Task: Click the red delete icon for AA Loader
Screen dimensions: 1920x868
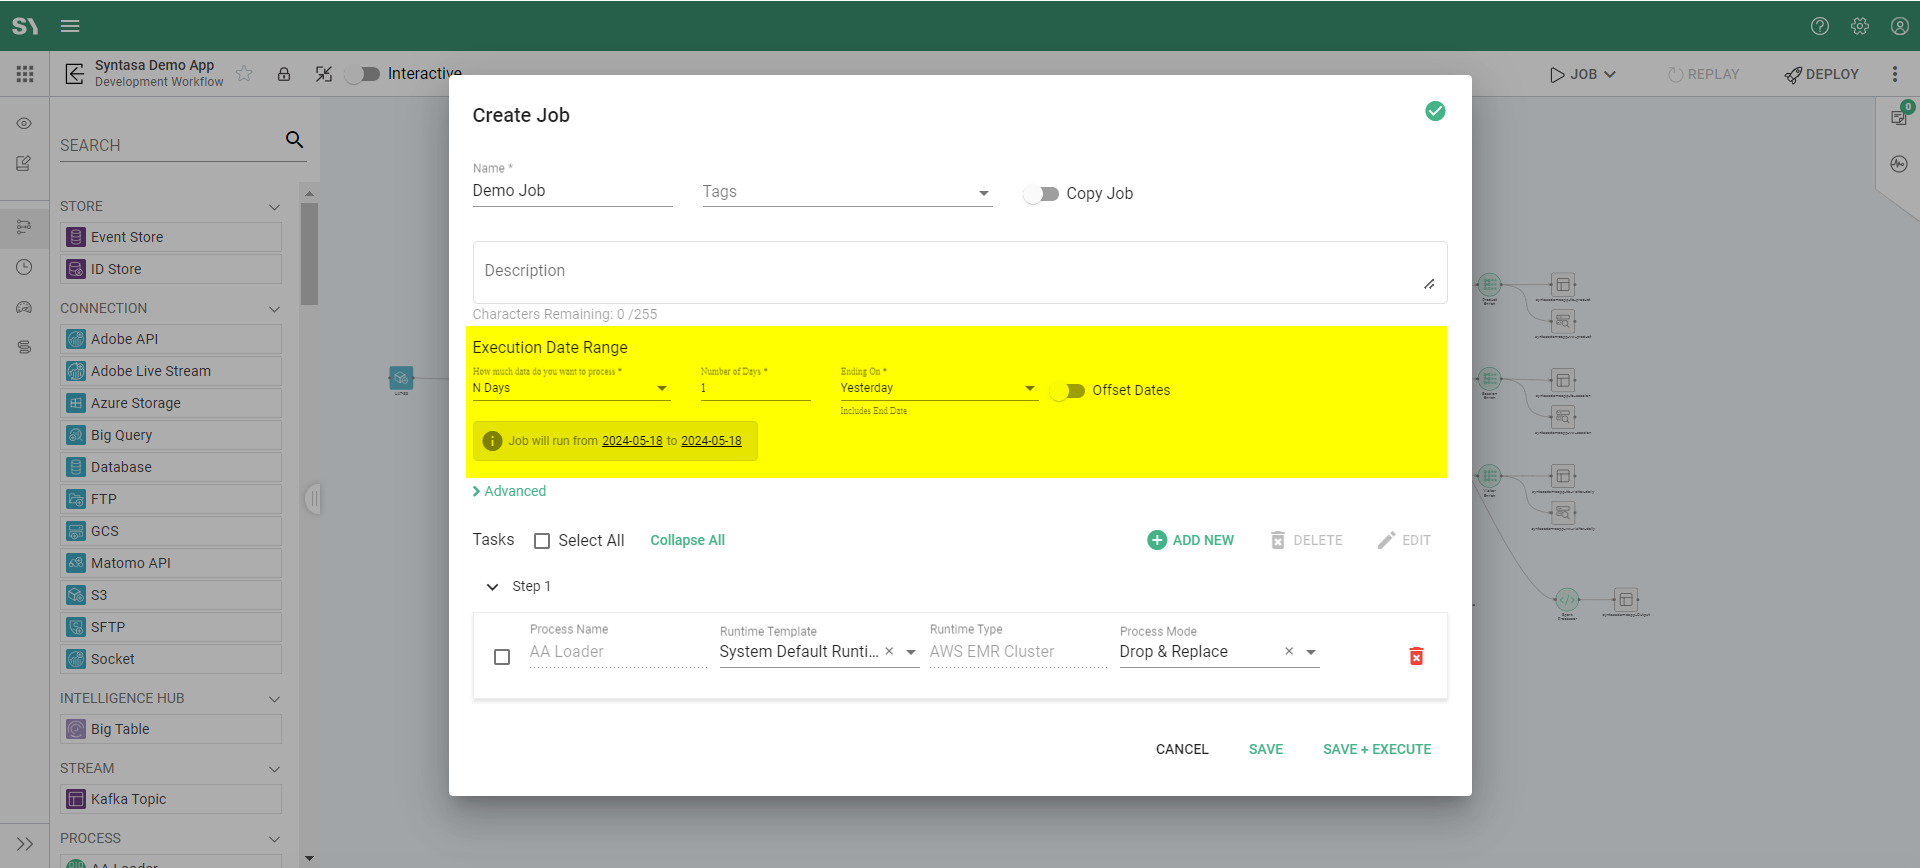Action: pos(1416,656)
